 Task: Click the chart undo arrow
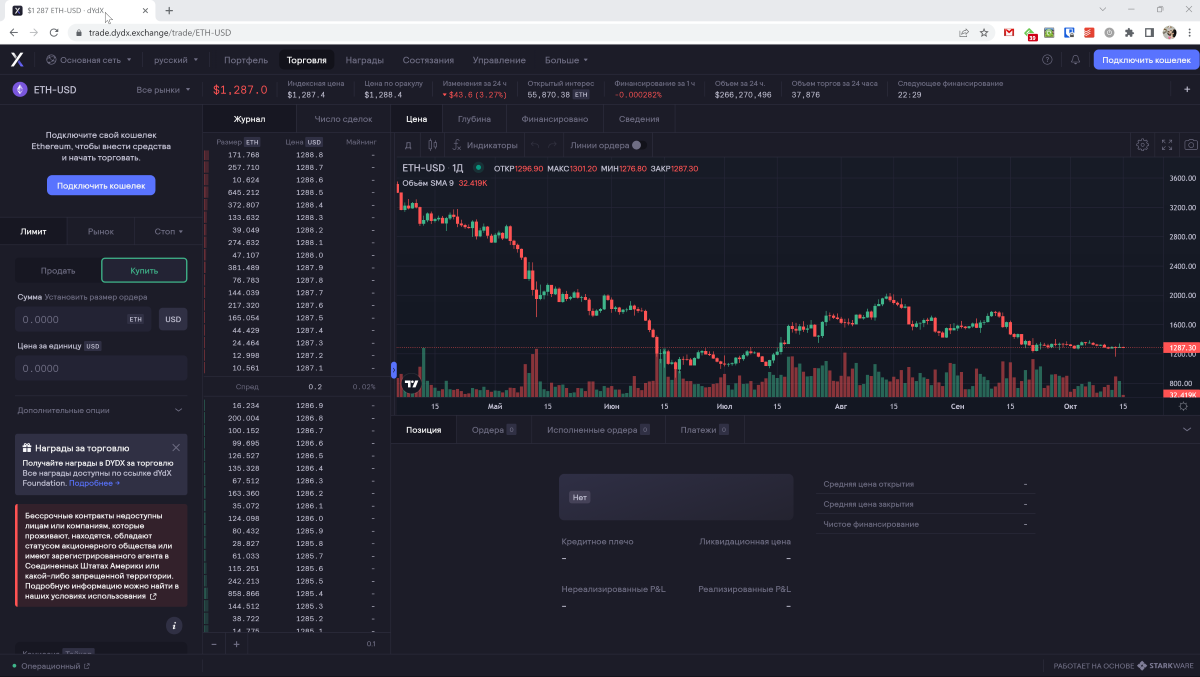[x=534, y=145]
